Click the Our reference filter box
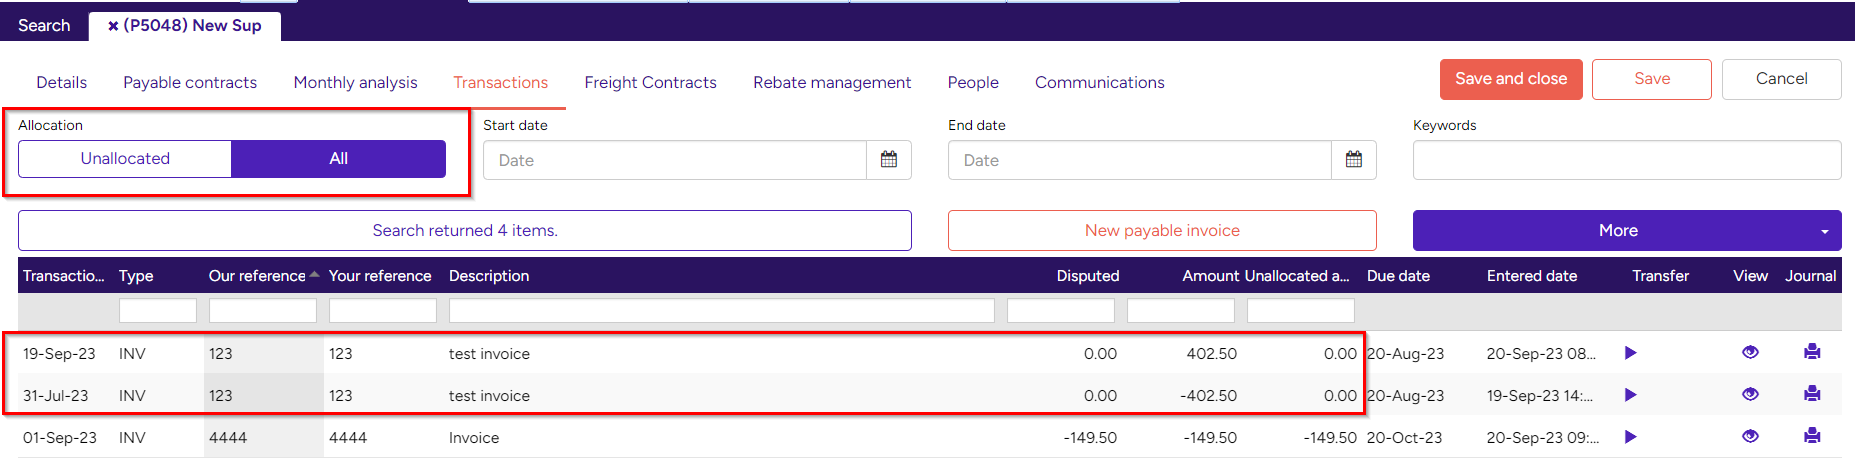The image size is (1855, 458). point(263,311)
